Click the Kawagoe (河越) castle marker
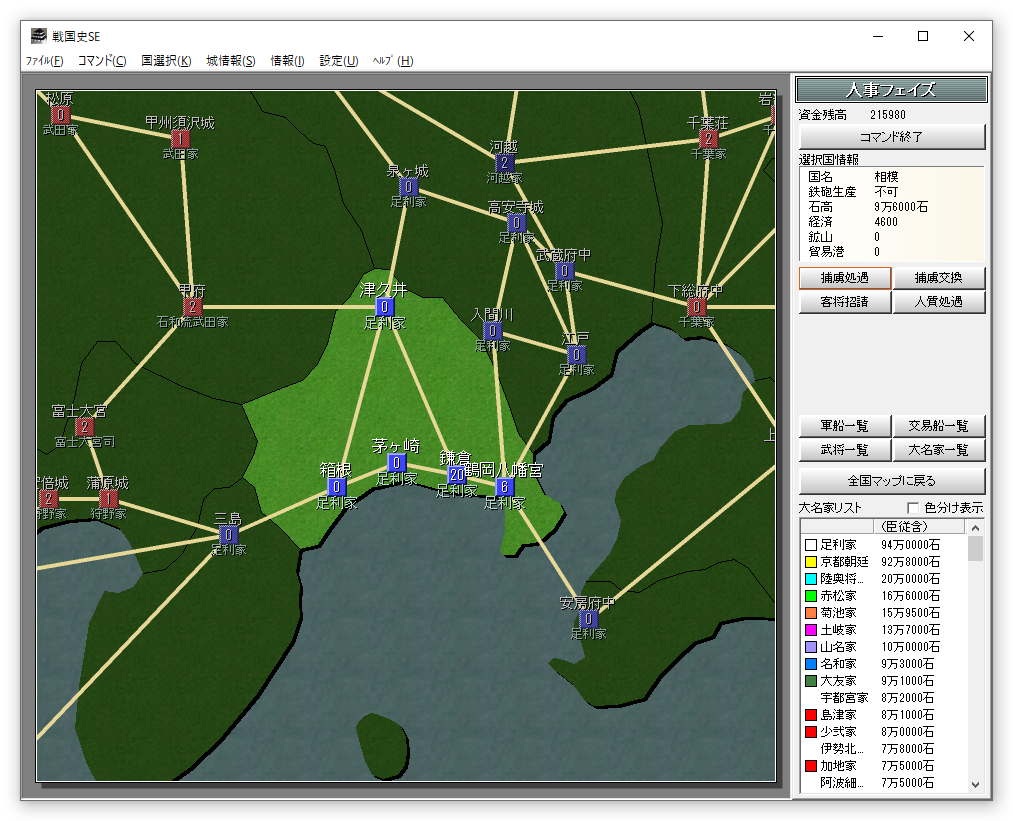Image resolution: width=1013 pixels, height=821 pixels. [505, 163]
